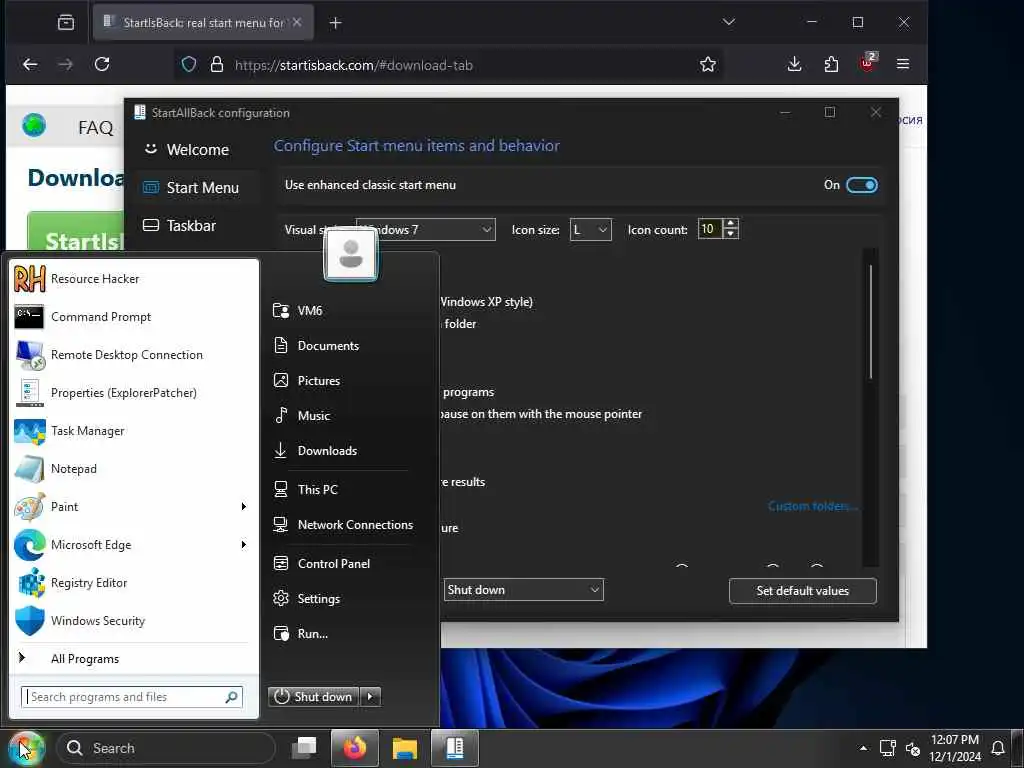Screen dimensions: 1024x768
Task: Open Resource Hacker from start menu
Action: click(x=134, y=279)
